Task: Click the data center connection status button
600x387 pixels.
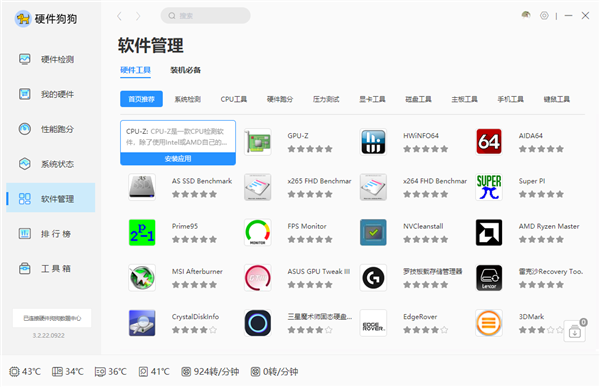Action: point(52,318)
